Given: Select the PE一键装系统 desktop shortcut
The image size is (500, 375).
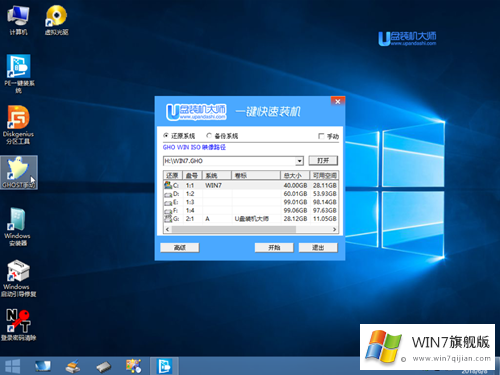Looking at the screenshot, I should pos(19,74).
